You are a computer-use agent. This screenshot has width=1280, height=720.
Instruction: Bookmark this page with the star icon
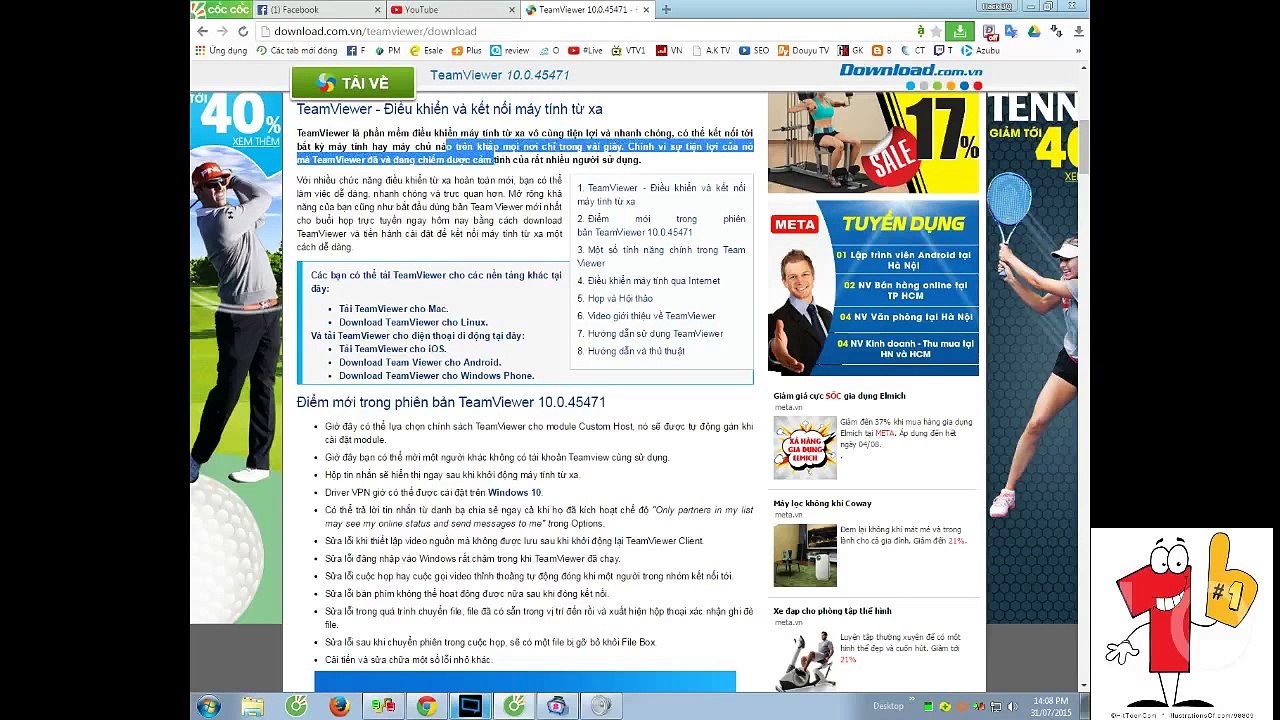tap(936, 31)
